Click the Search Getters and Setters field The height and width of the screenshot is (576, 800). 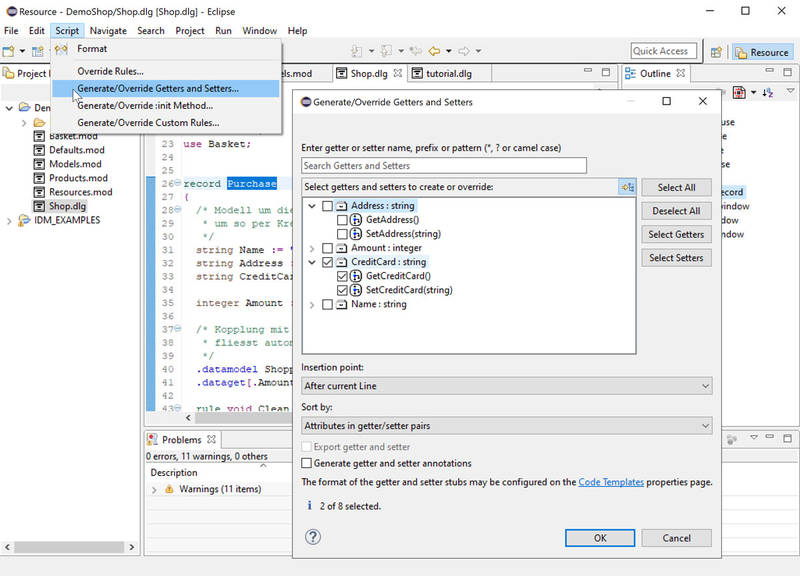443,166
